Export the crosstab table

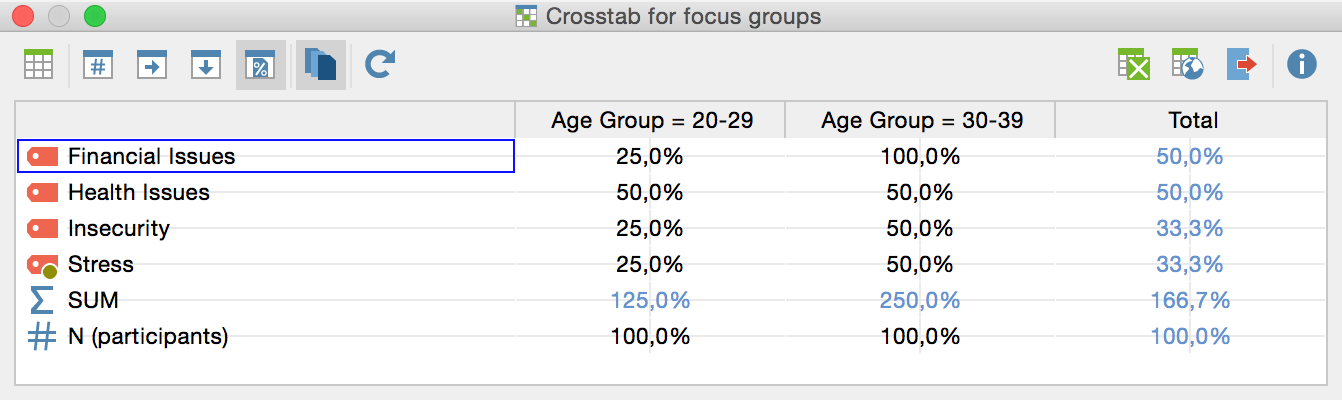pos(1241,66)
